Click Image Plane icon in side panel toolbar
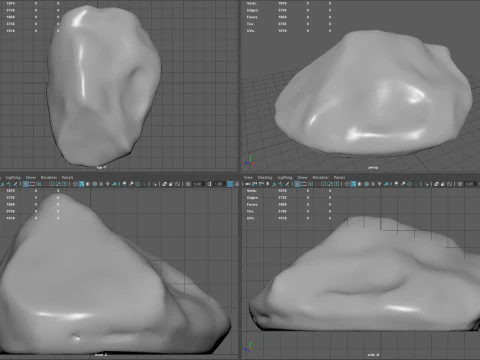480x360 pixels. coord(274,184)
